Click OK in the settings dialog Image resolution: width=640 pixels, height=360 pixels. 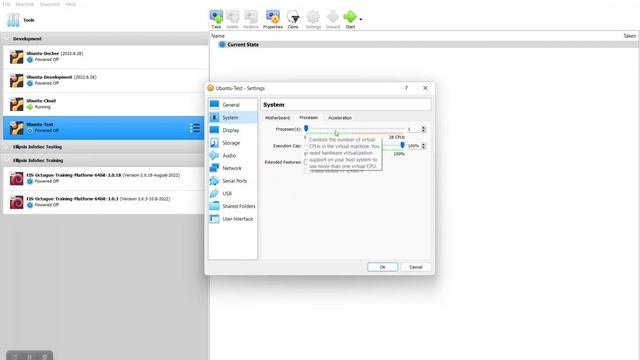coord(382,267)
